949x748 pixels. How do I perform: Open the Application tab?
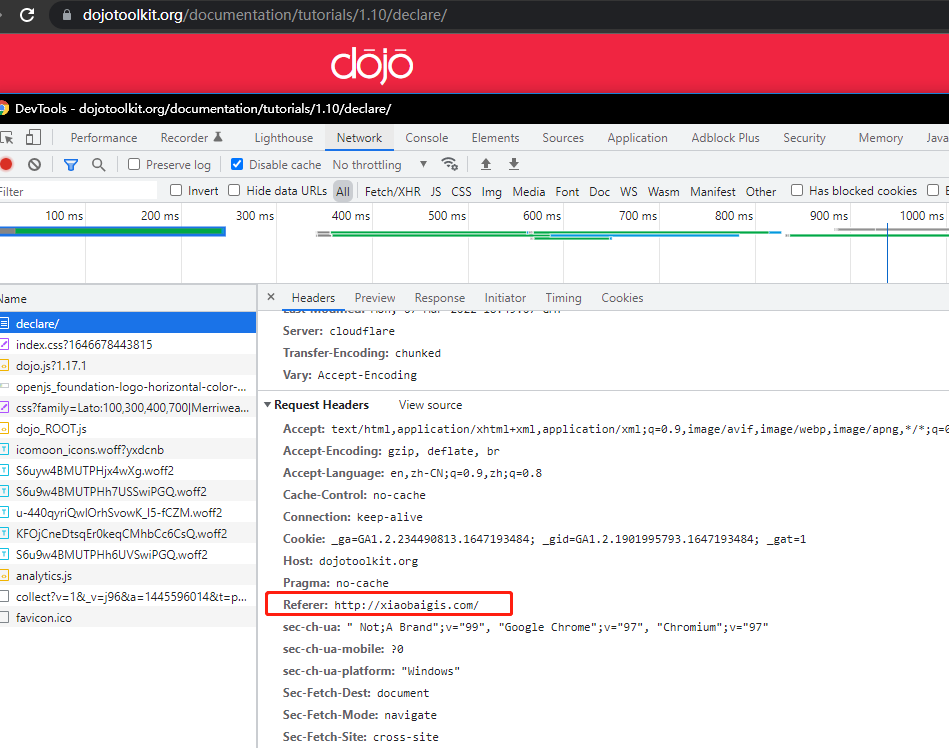point(637,138)
